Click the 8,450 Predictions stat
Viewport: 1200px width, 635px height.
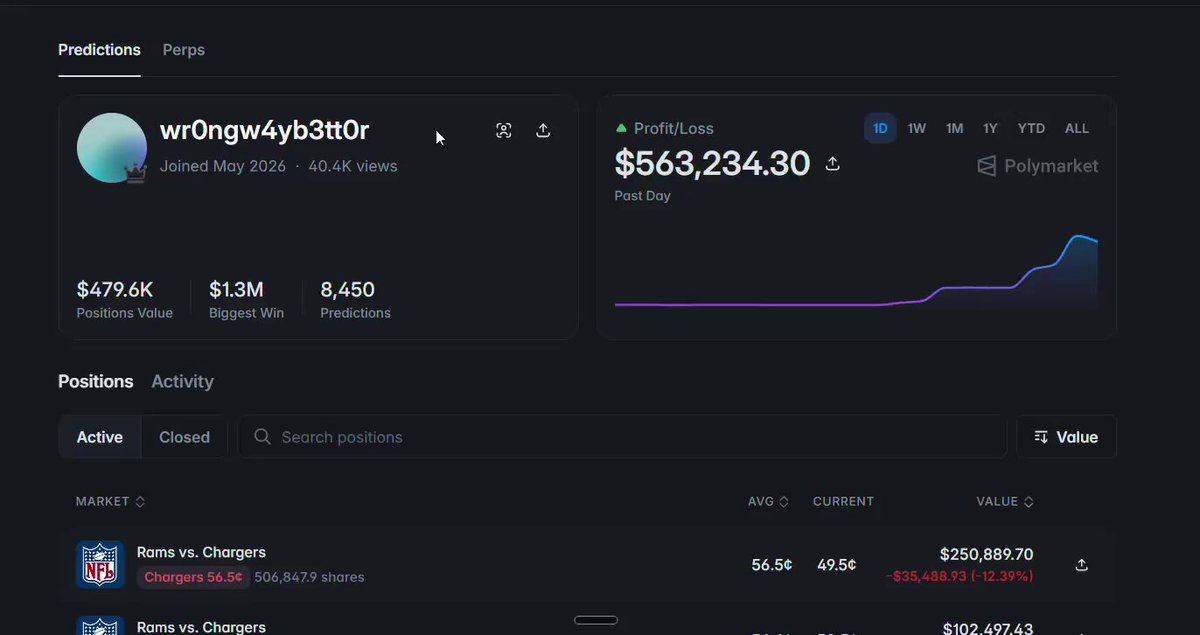point(355,300)
